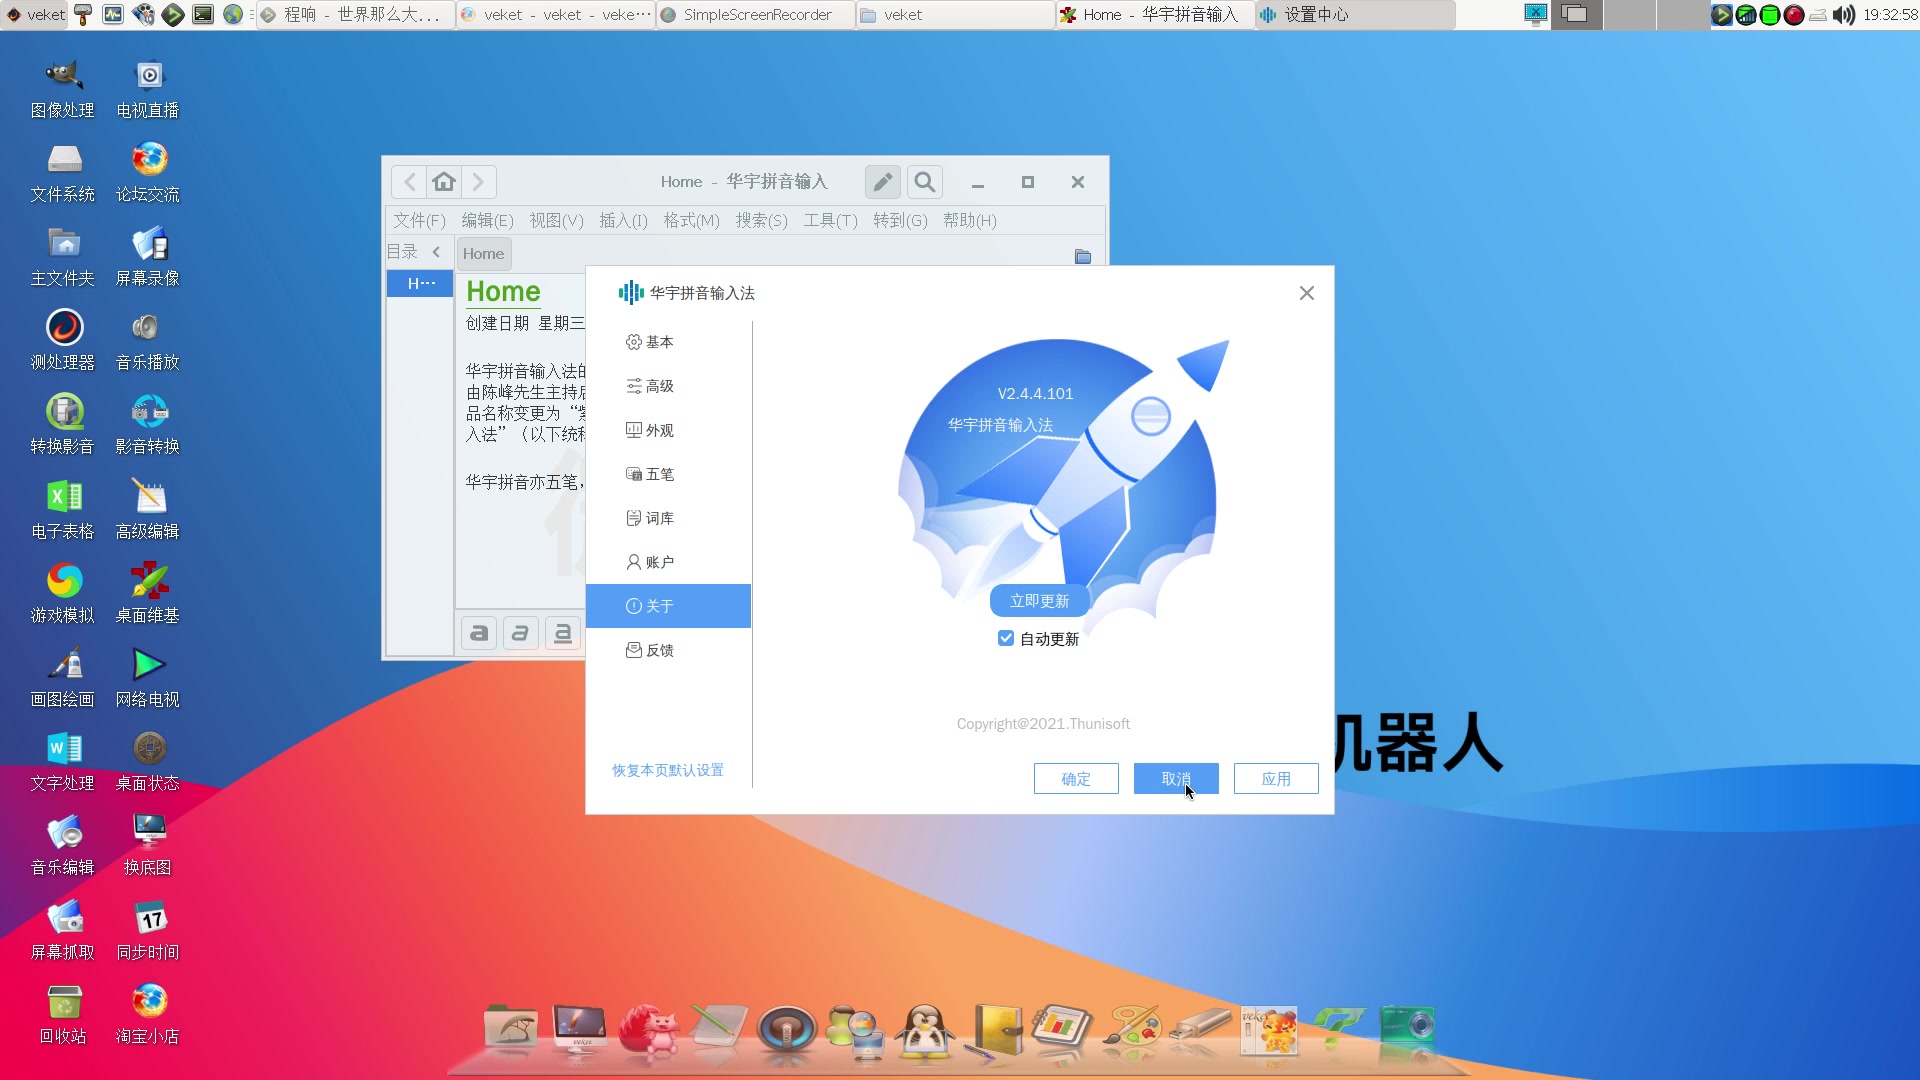
Task: Switch to 设置中心 taskbar item
Action: (1355, 15)
